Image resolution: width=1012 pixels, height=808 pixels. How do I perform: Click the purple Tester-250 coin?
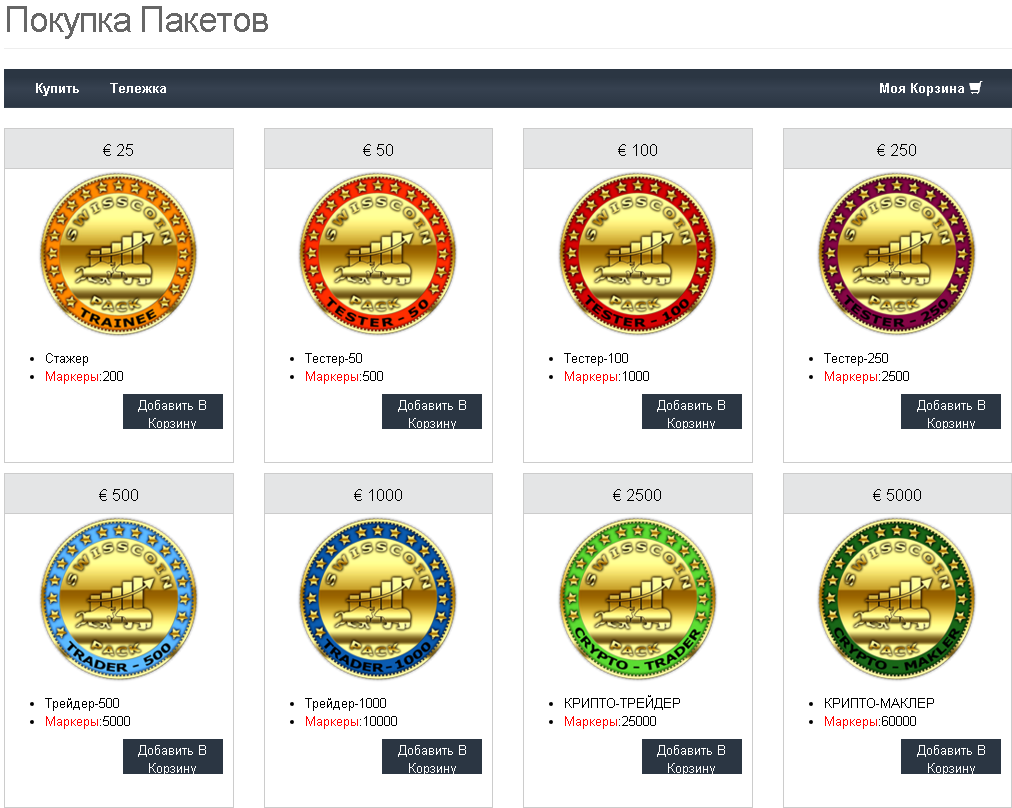tap(897, 254)
